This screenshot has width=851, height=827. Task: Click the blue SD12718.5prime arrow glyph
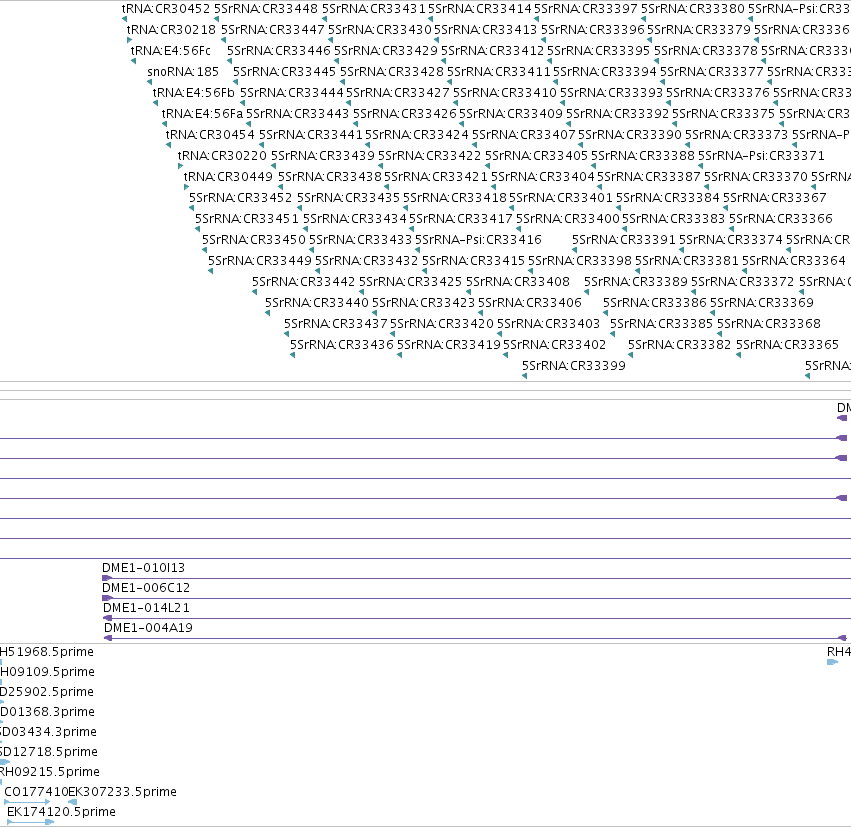[5, 762]
